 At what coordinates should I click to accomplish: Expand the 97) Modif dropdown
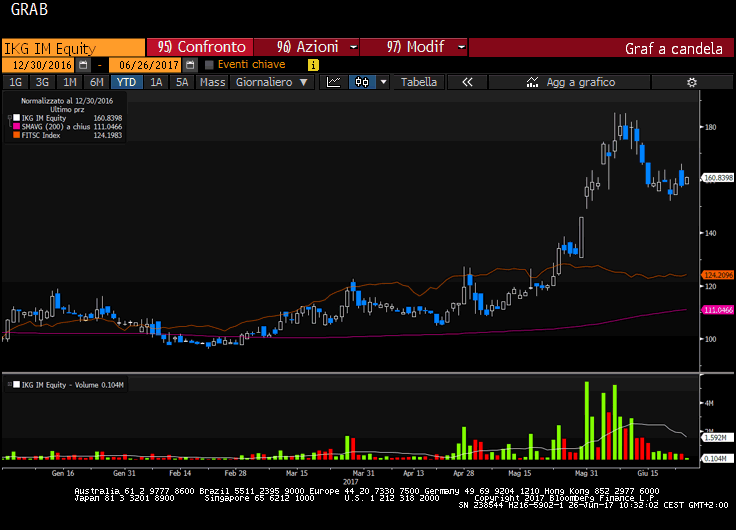coord(413,47)
